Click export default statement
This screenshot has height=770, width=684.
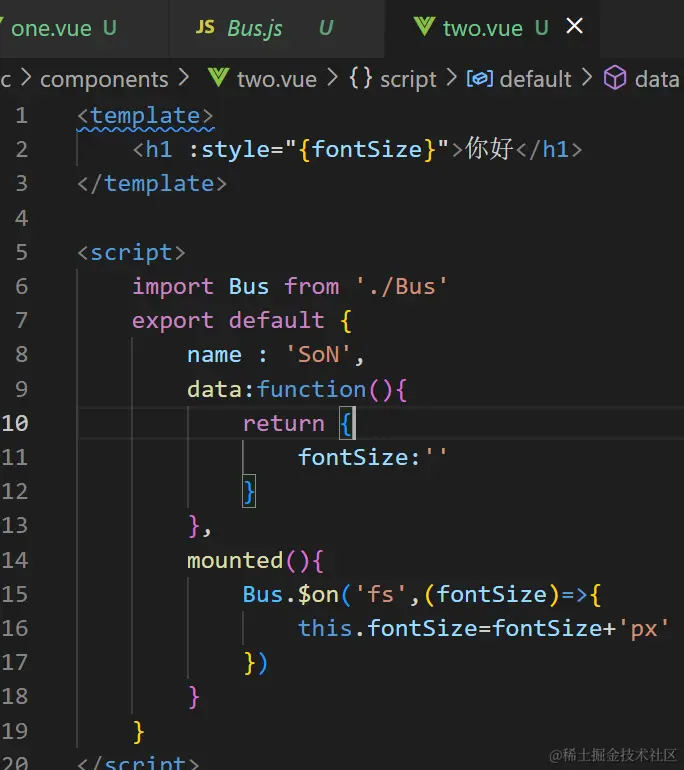point(228,321)
